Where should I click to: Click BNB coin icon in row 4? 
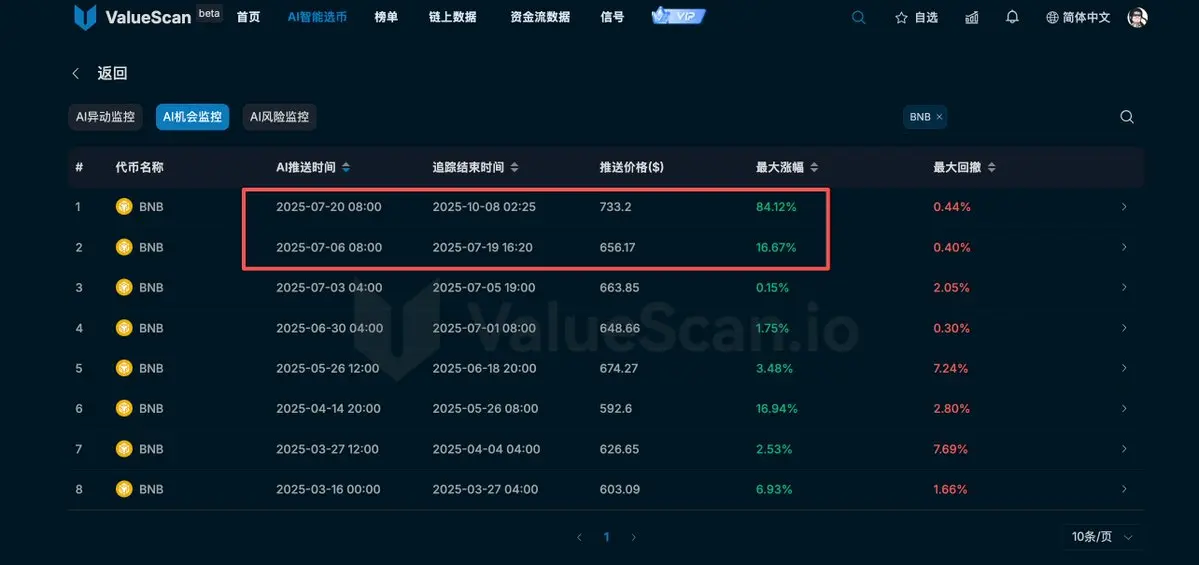pos(123,328)
